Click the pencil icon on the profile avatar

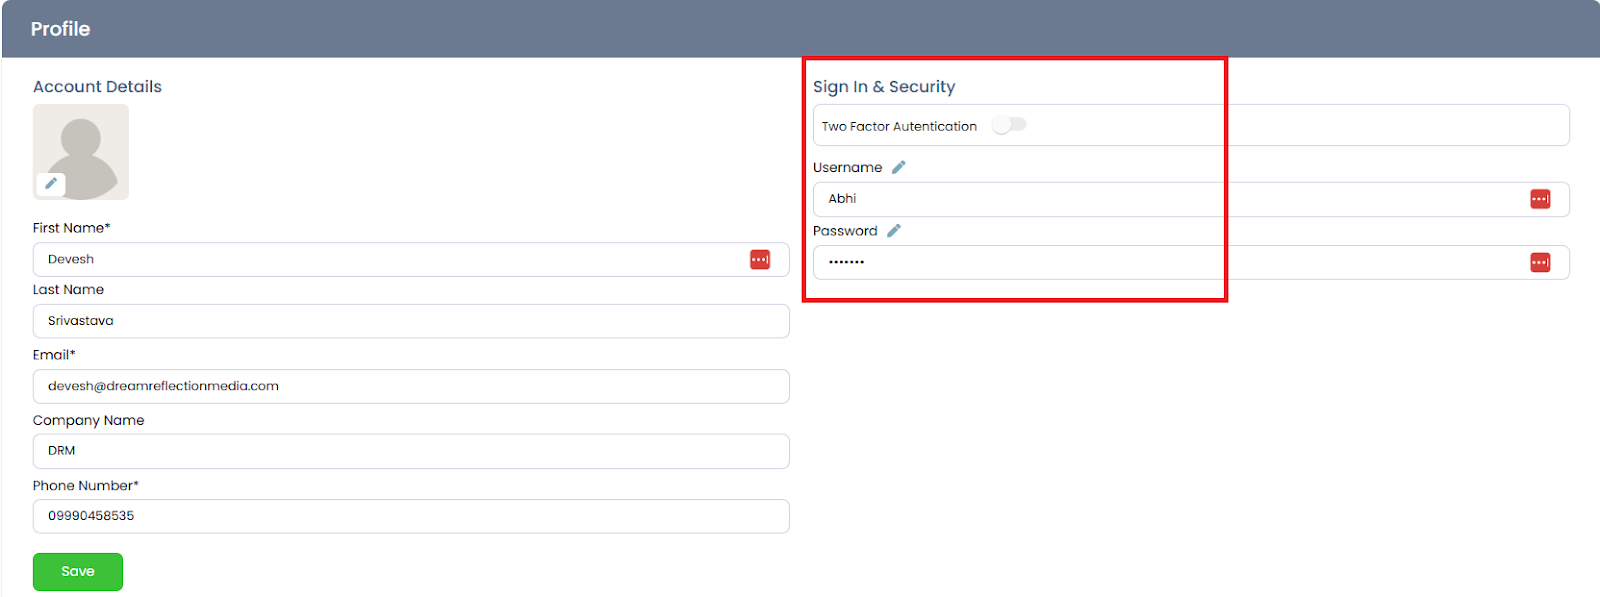point(51,184)
